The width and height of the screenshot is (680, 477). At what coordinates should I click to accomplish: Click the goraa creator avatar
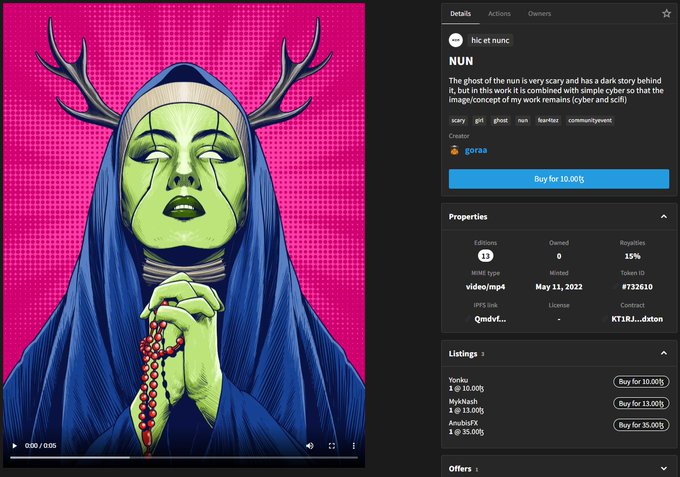point(454,150)
